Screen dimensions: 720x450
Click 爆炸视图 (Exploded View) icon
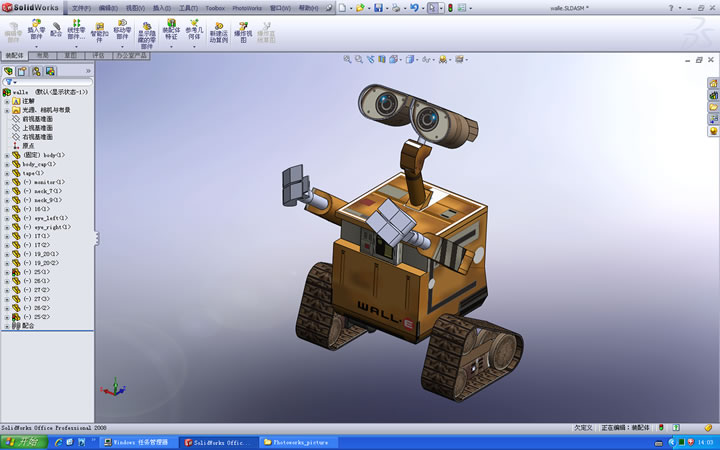point(243,26)
